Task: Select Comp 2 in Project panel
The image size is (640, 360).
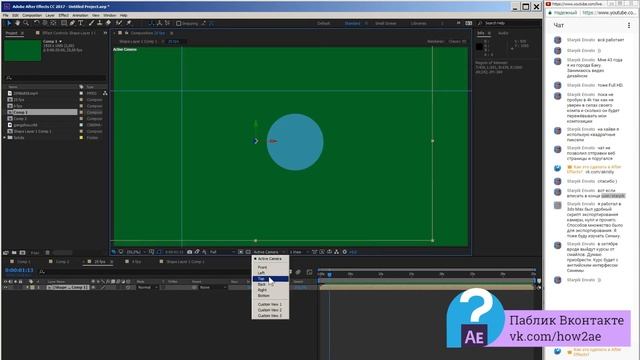Action: (x=20, y=119)
